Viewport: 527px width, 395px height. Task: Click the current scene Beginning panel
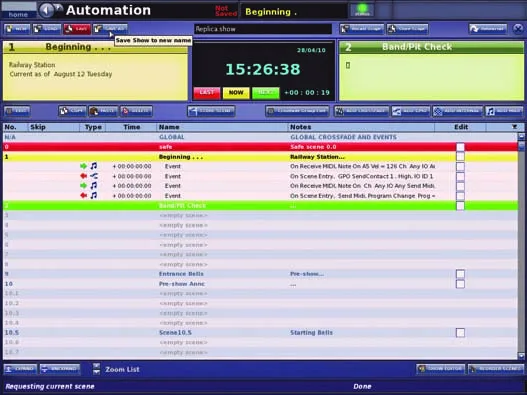95,71
